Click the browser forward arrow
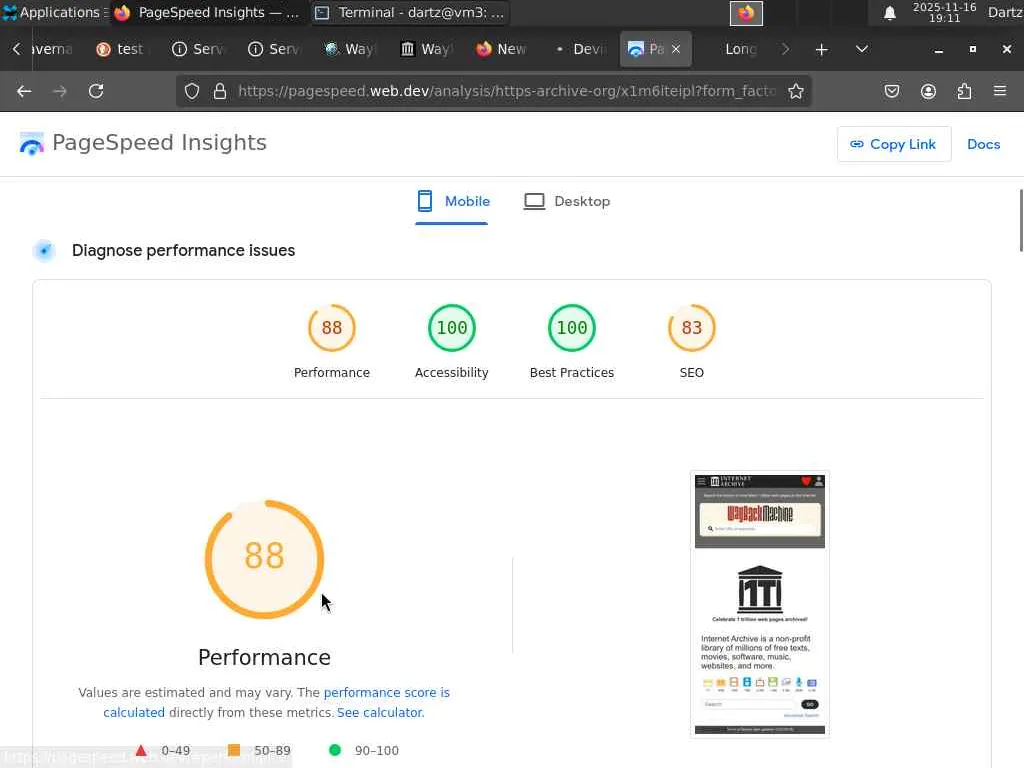Image resolution: width=1024 pixels, height=768 pixels. click(x=59, y=91)
